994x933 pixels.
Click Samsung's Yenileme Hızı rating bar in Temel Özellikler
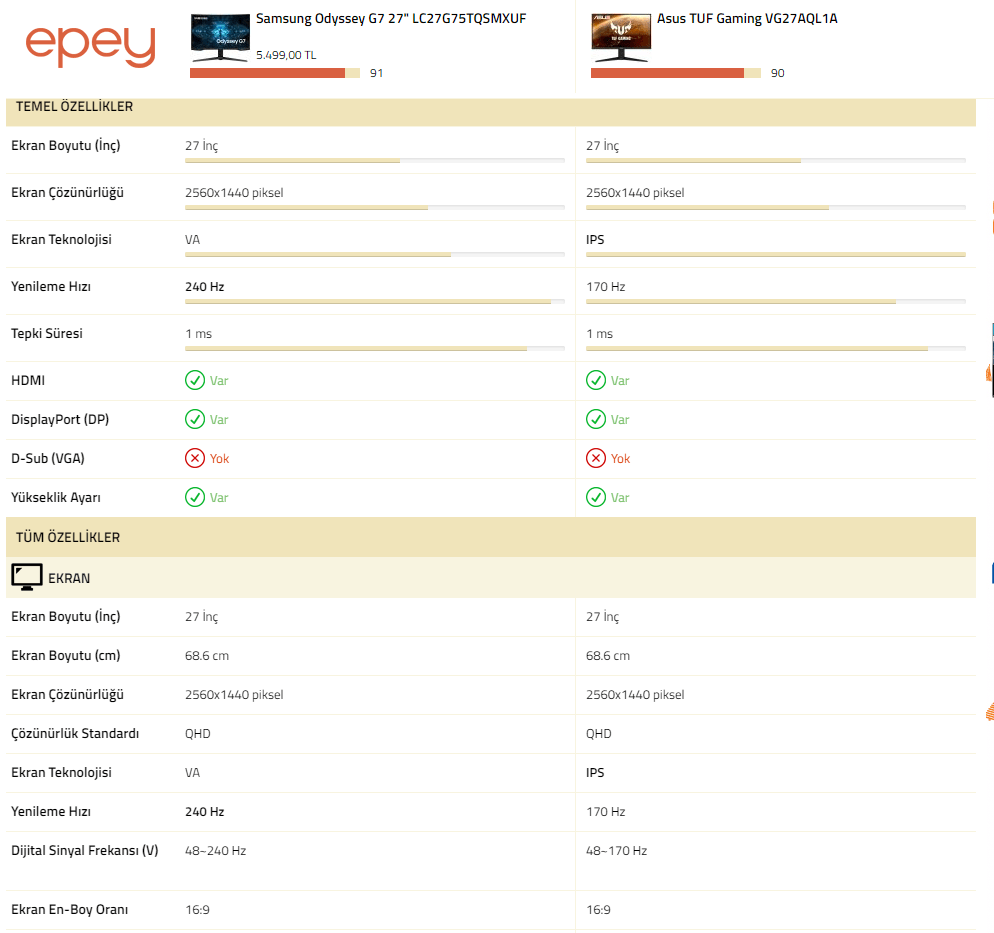[x=375, y=302]
